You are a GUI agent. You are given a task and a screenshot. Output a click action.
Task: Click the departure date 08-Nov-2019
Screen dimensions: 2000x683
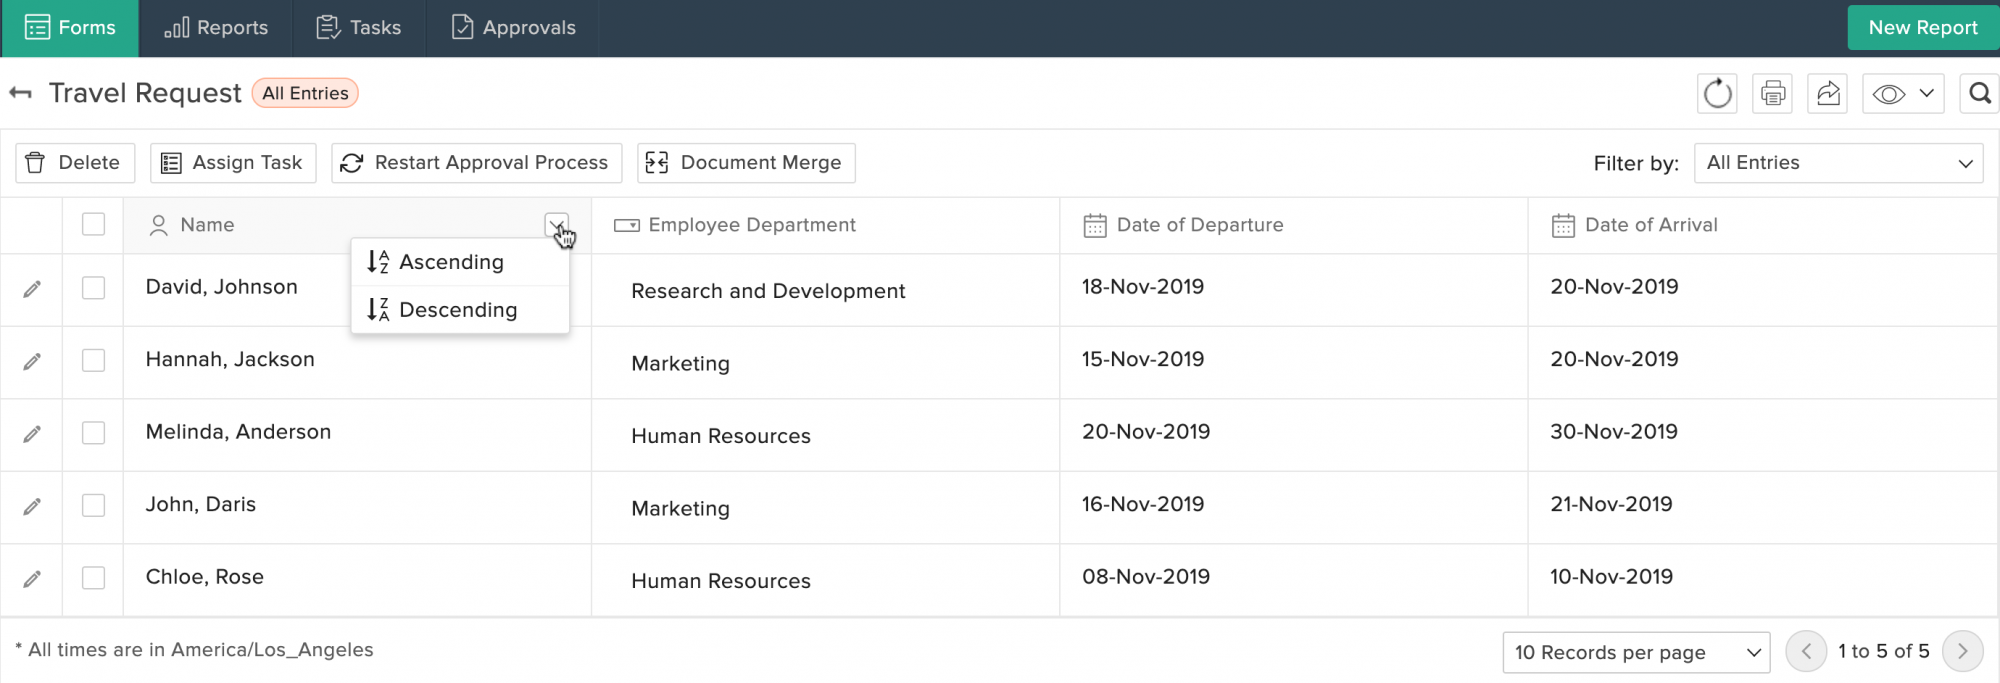point(1146,577)
